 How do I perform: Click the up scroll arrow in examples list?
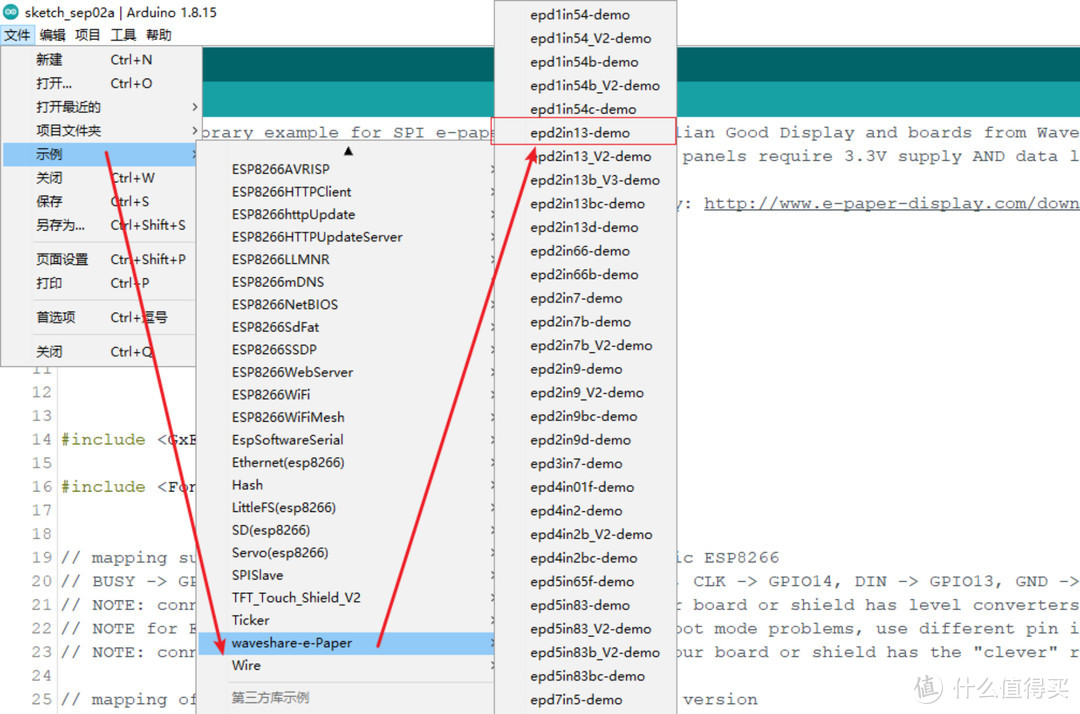349,151
